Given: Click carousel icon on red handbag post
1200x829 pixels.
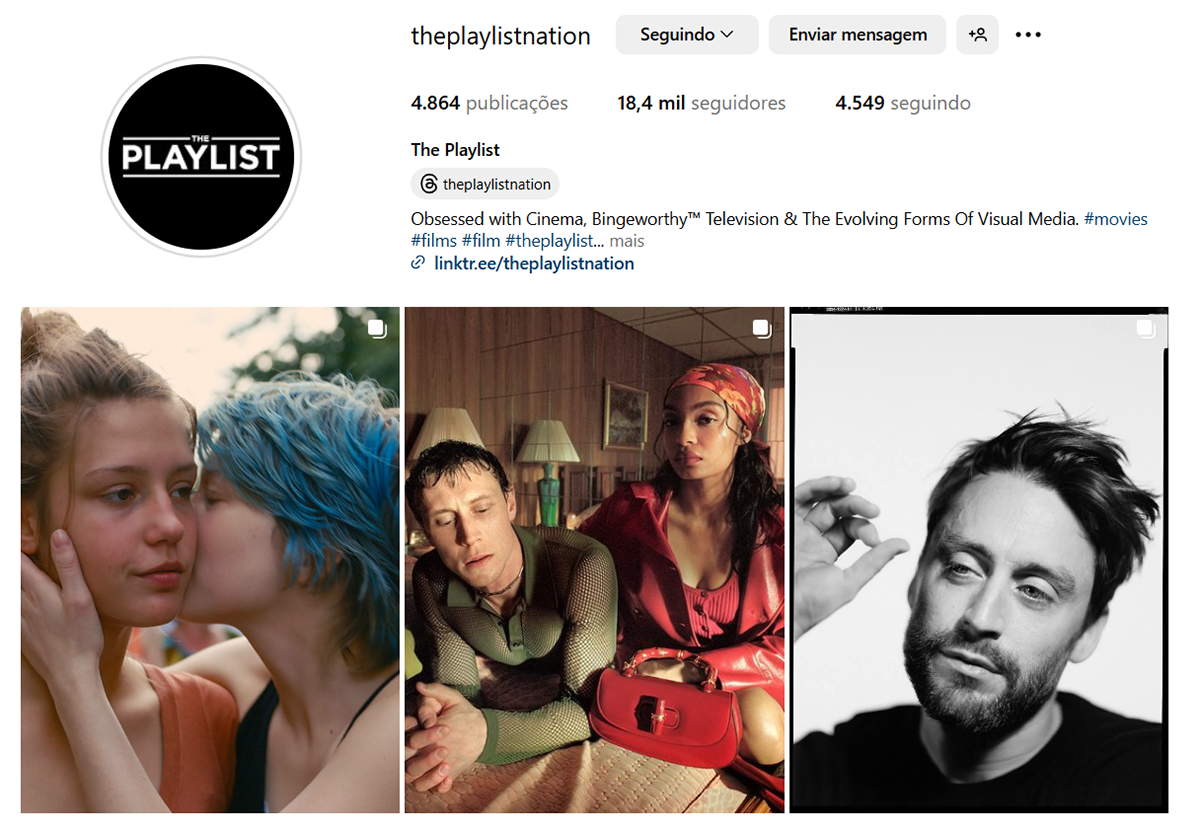Looking at the screenshot, I should [761, 329].
